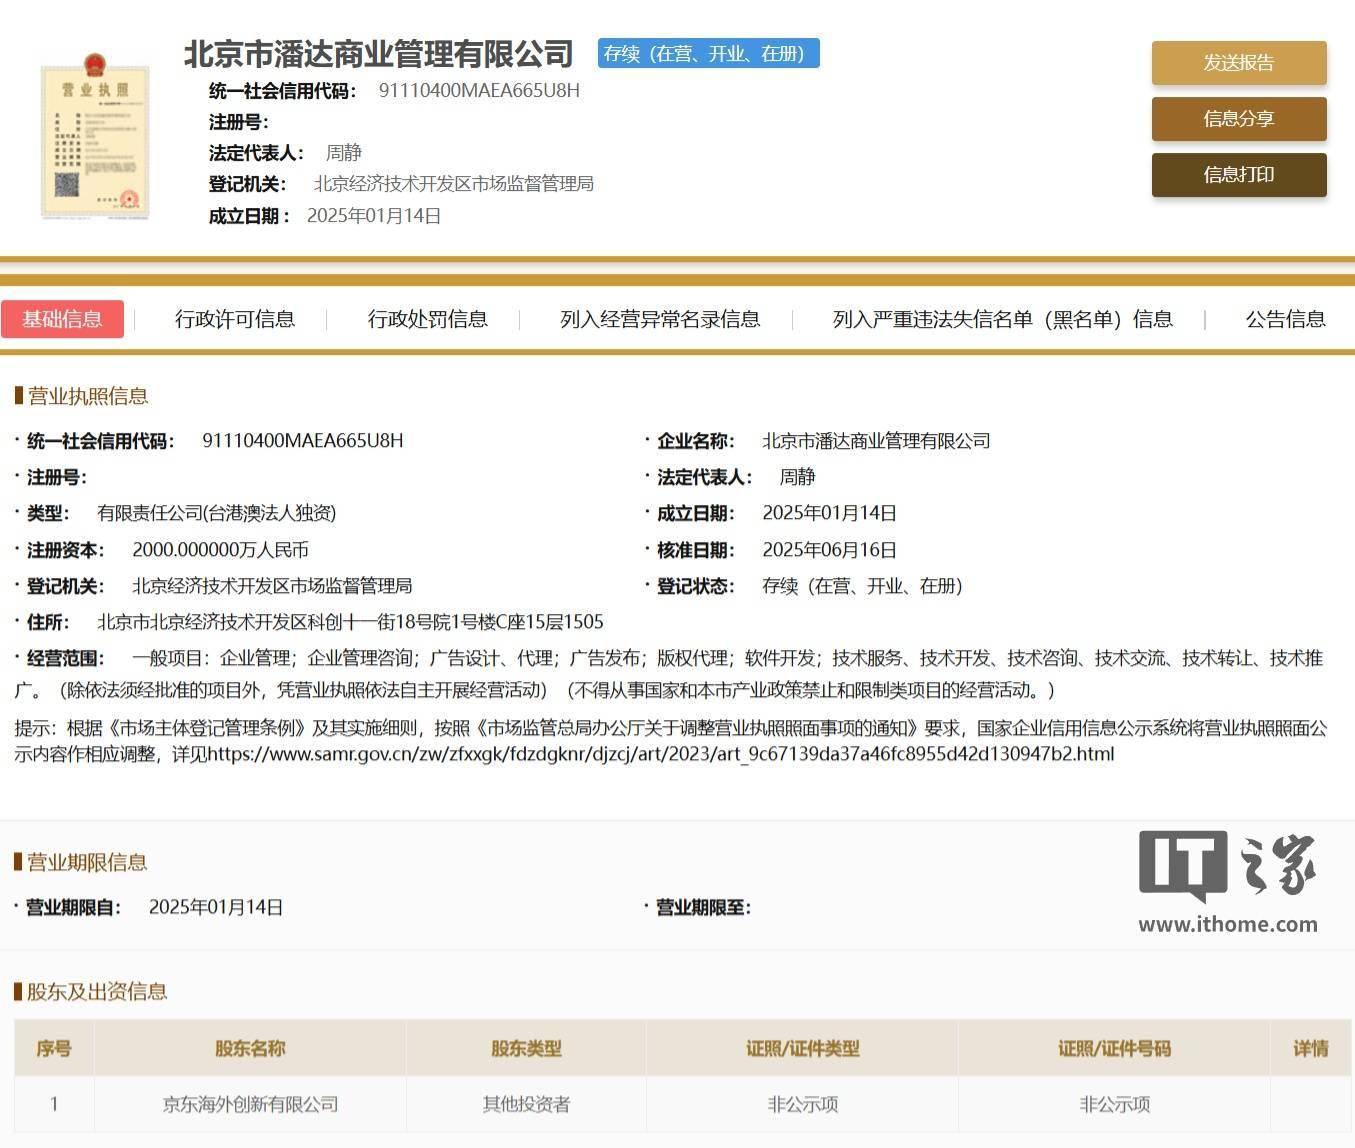Click the 营业期限信息 section heading

(87, 862)
